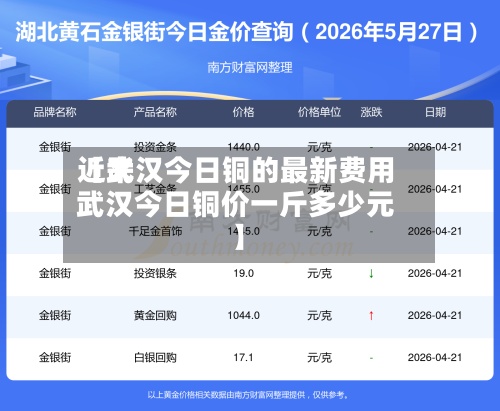The width and height of the screenshot is (500, 411).
Task: Click 金银街 brand in 白银回购 row
Action: click(55, 358)
